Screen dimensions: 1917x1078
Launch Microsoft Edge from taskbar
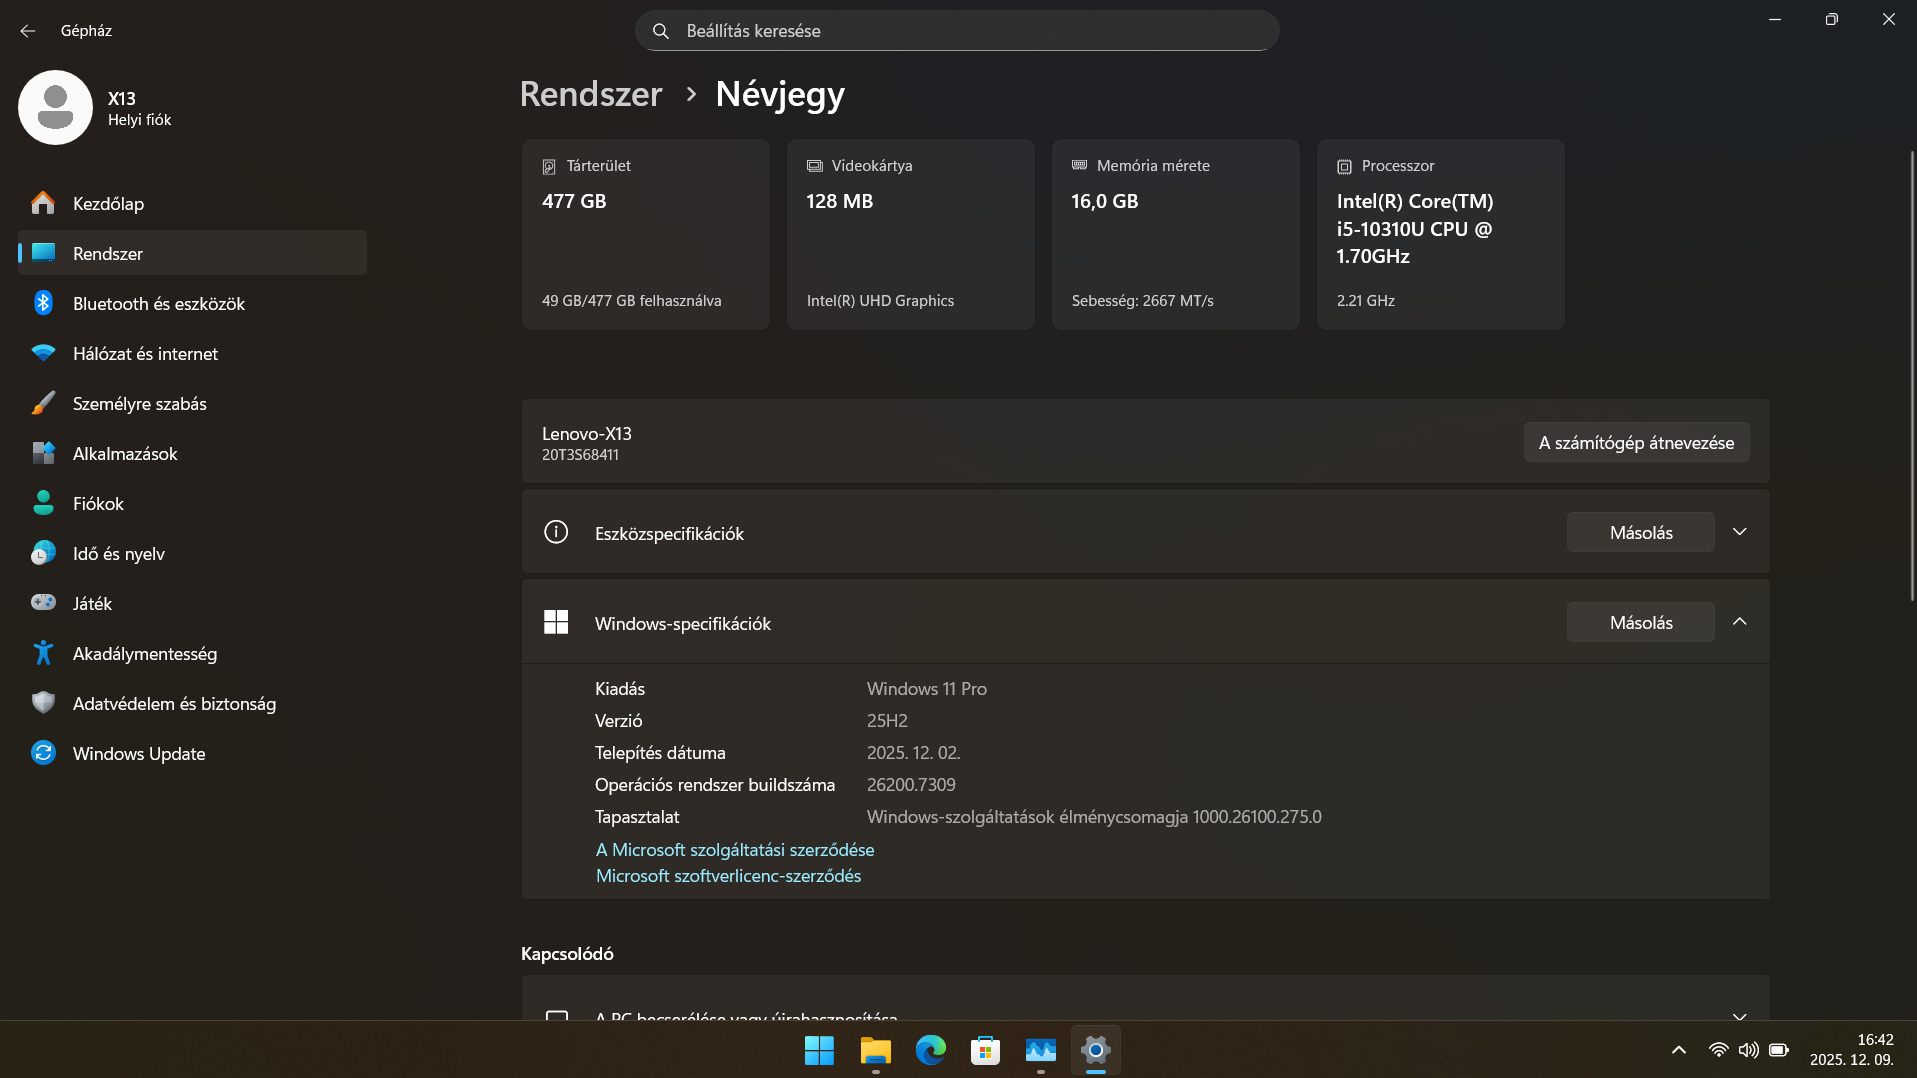930,1050
